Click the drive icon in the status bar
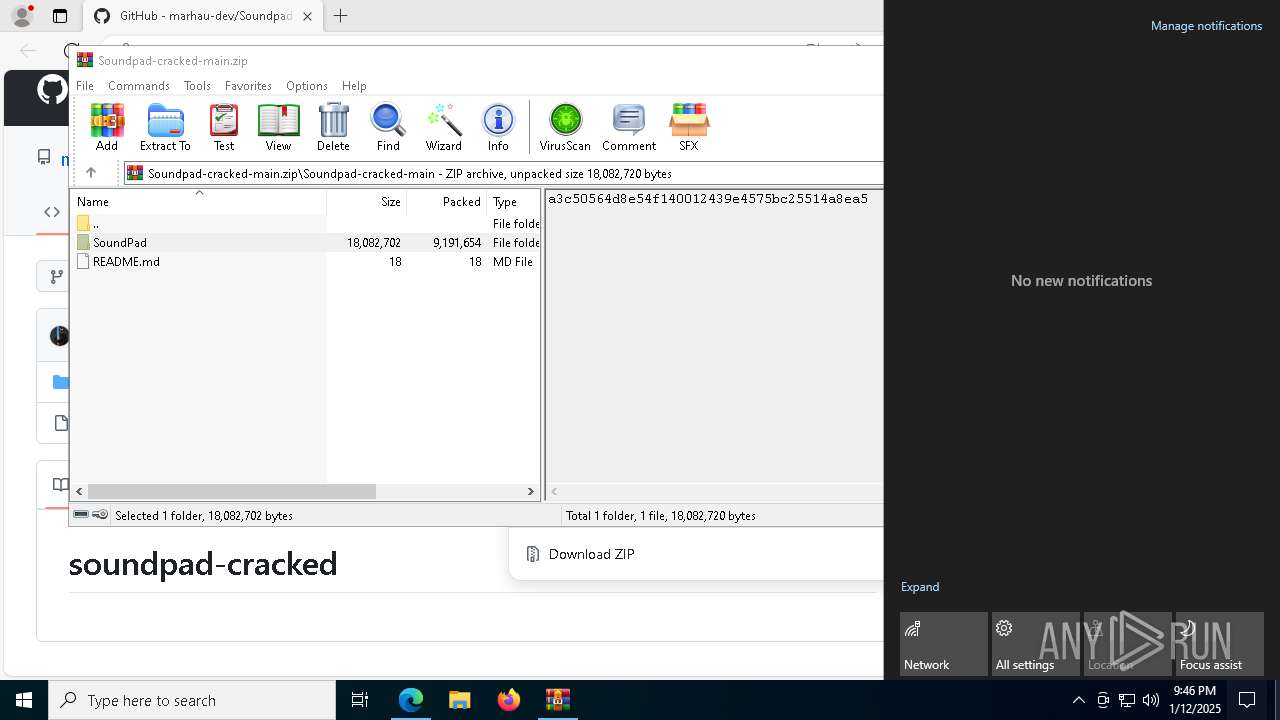Viewport: 1280px width, 720px height. (81, 515)
